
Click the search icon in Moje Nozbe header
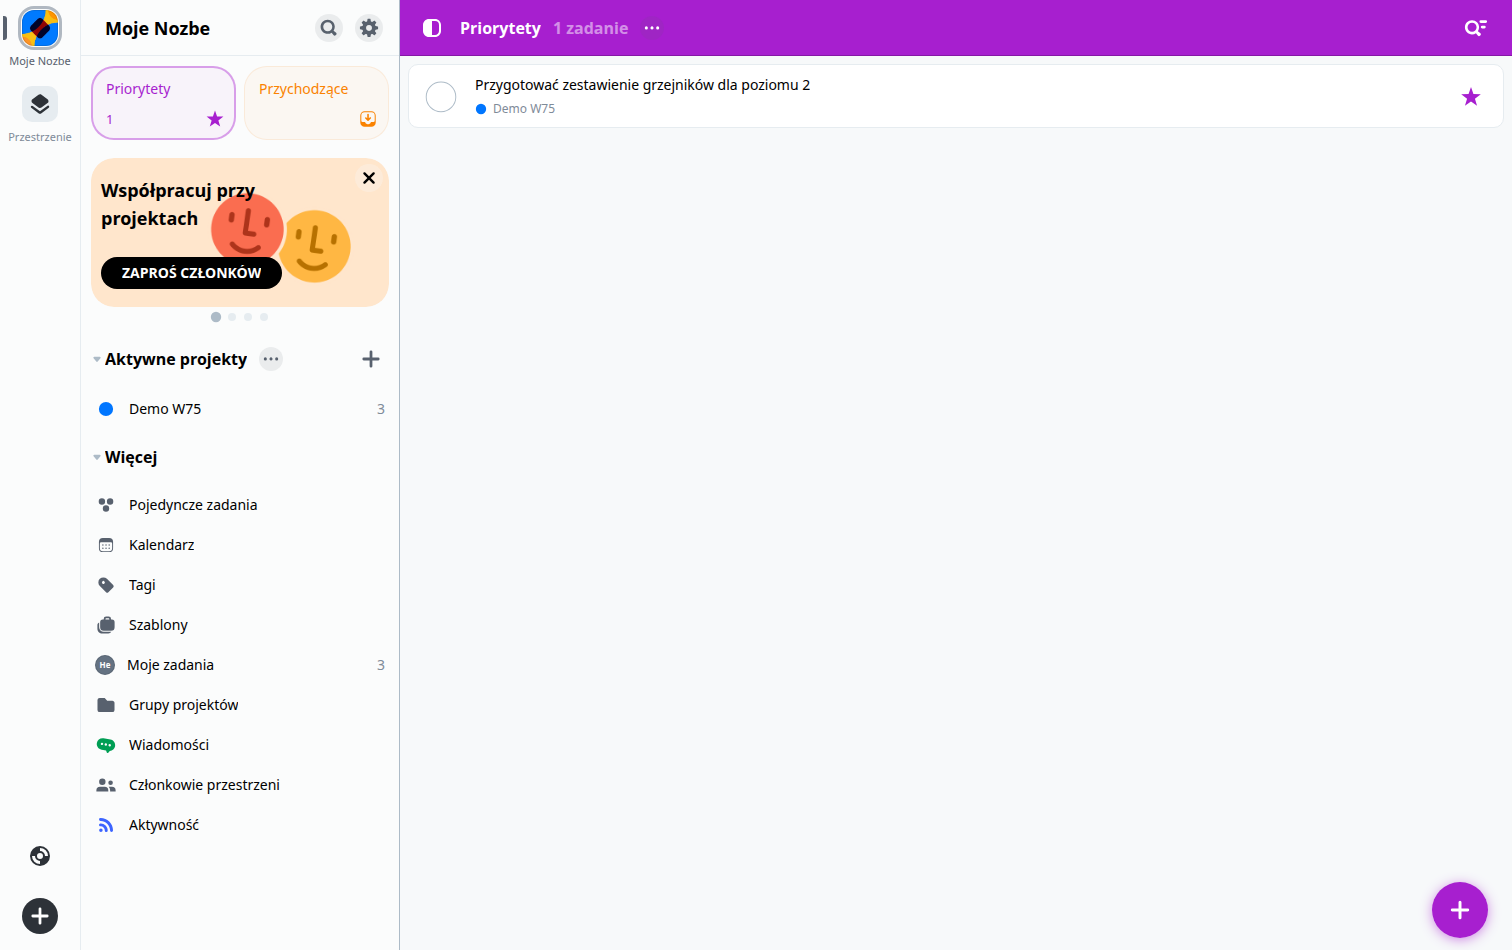[329, 28]
